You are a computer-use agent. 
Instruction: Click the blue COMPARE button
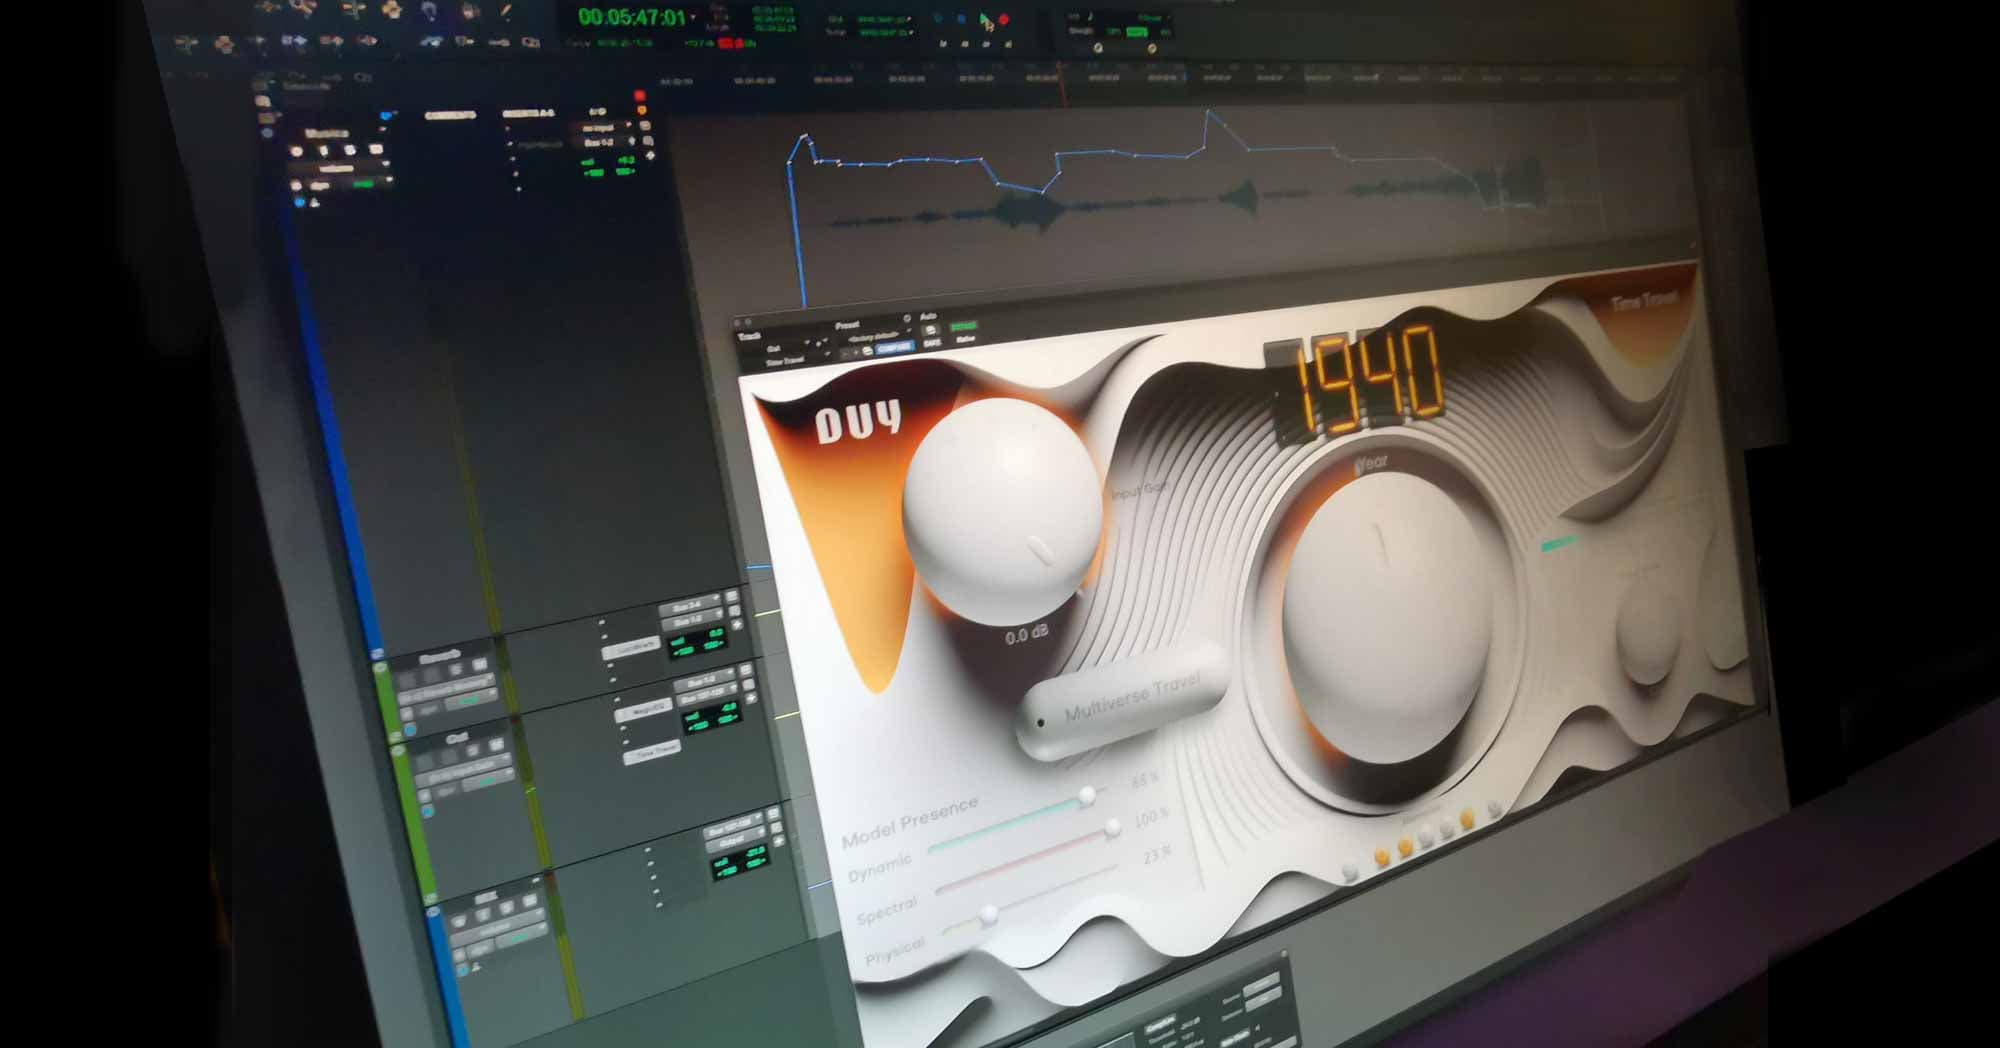pyautogui.click(x=894, y=347)
